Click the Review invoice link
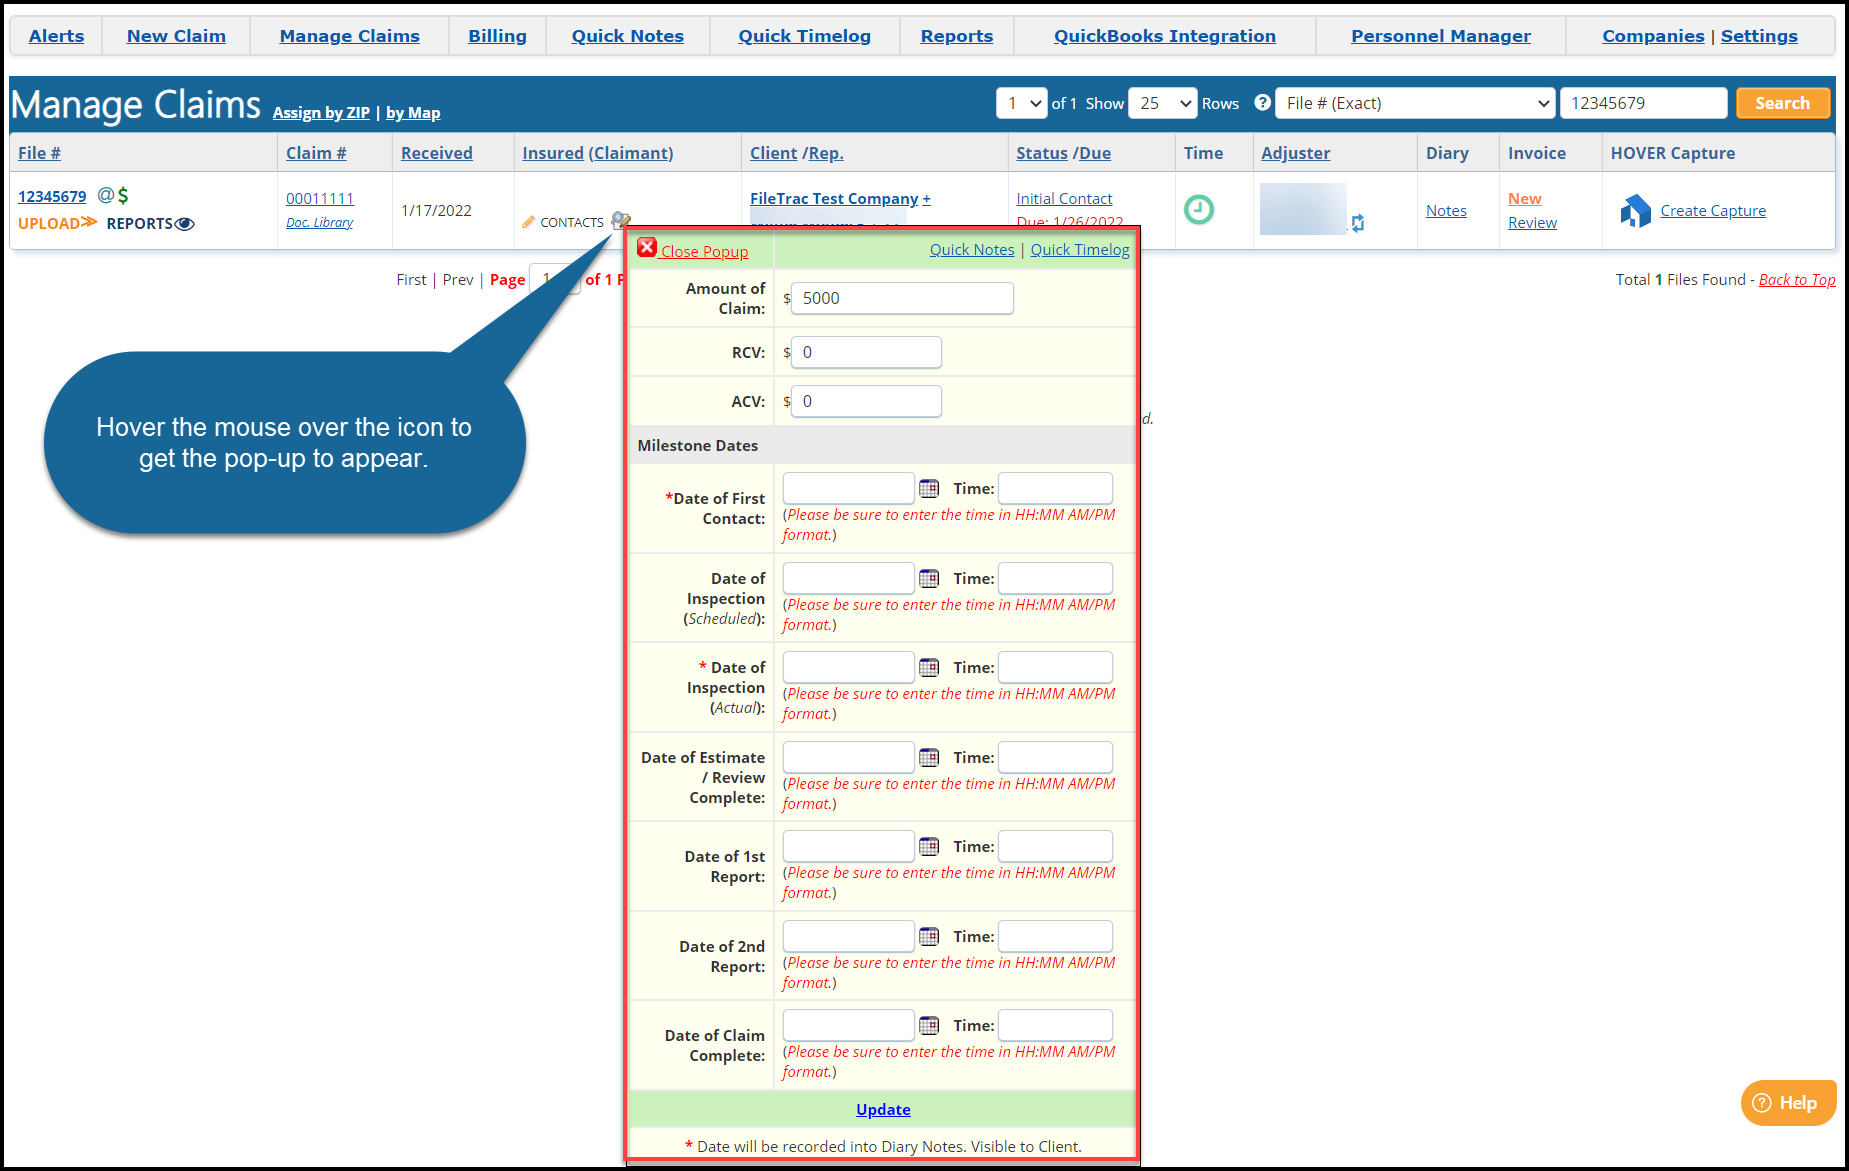 1532,222
